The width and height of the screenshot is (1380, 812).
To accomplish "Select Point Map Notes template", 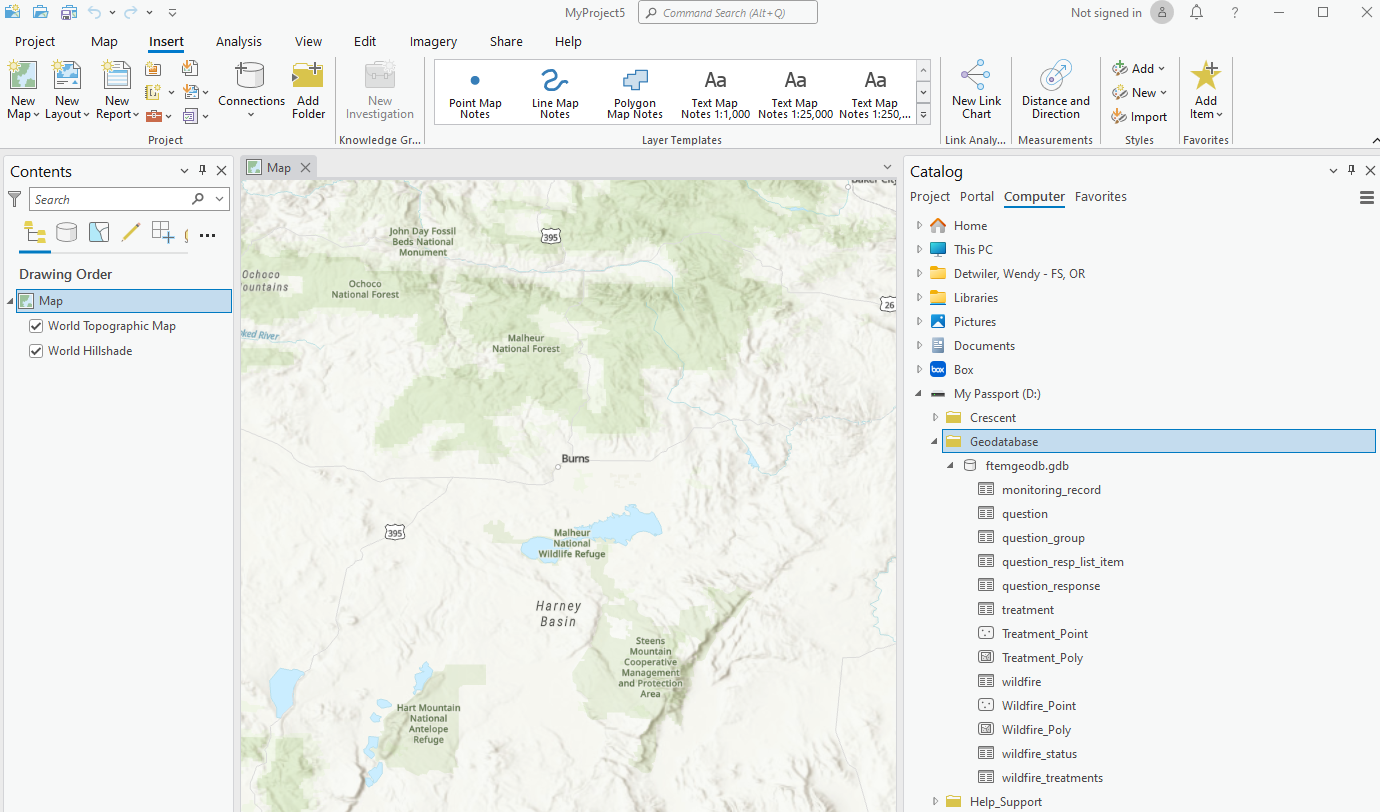I will tap(475, 91).
